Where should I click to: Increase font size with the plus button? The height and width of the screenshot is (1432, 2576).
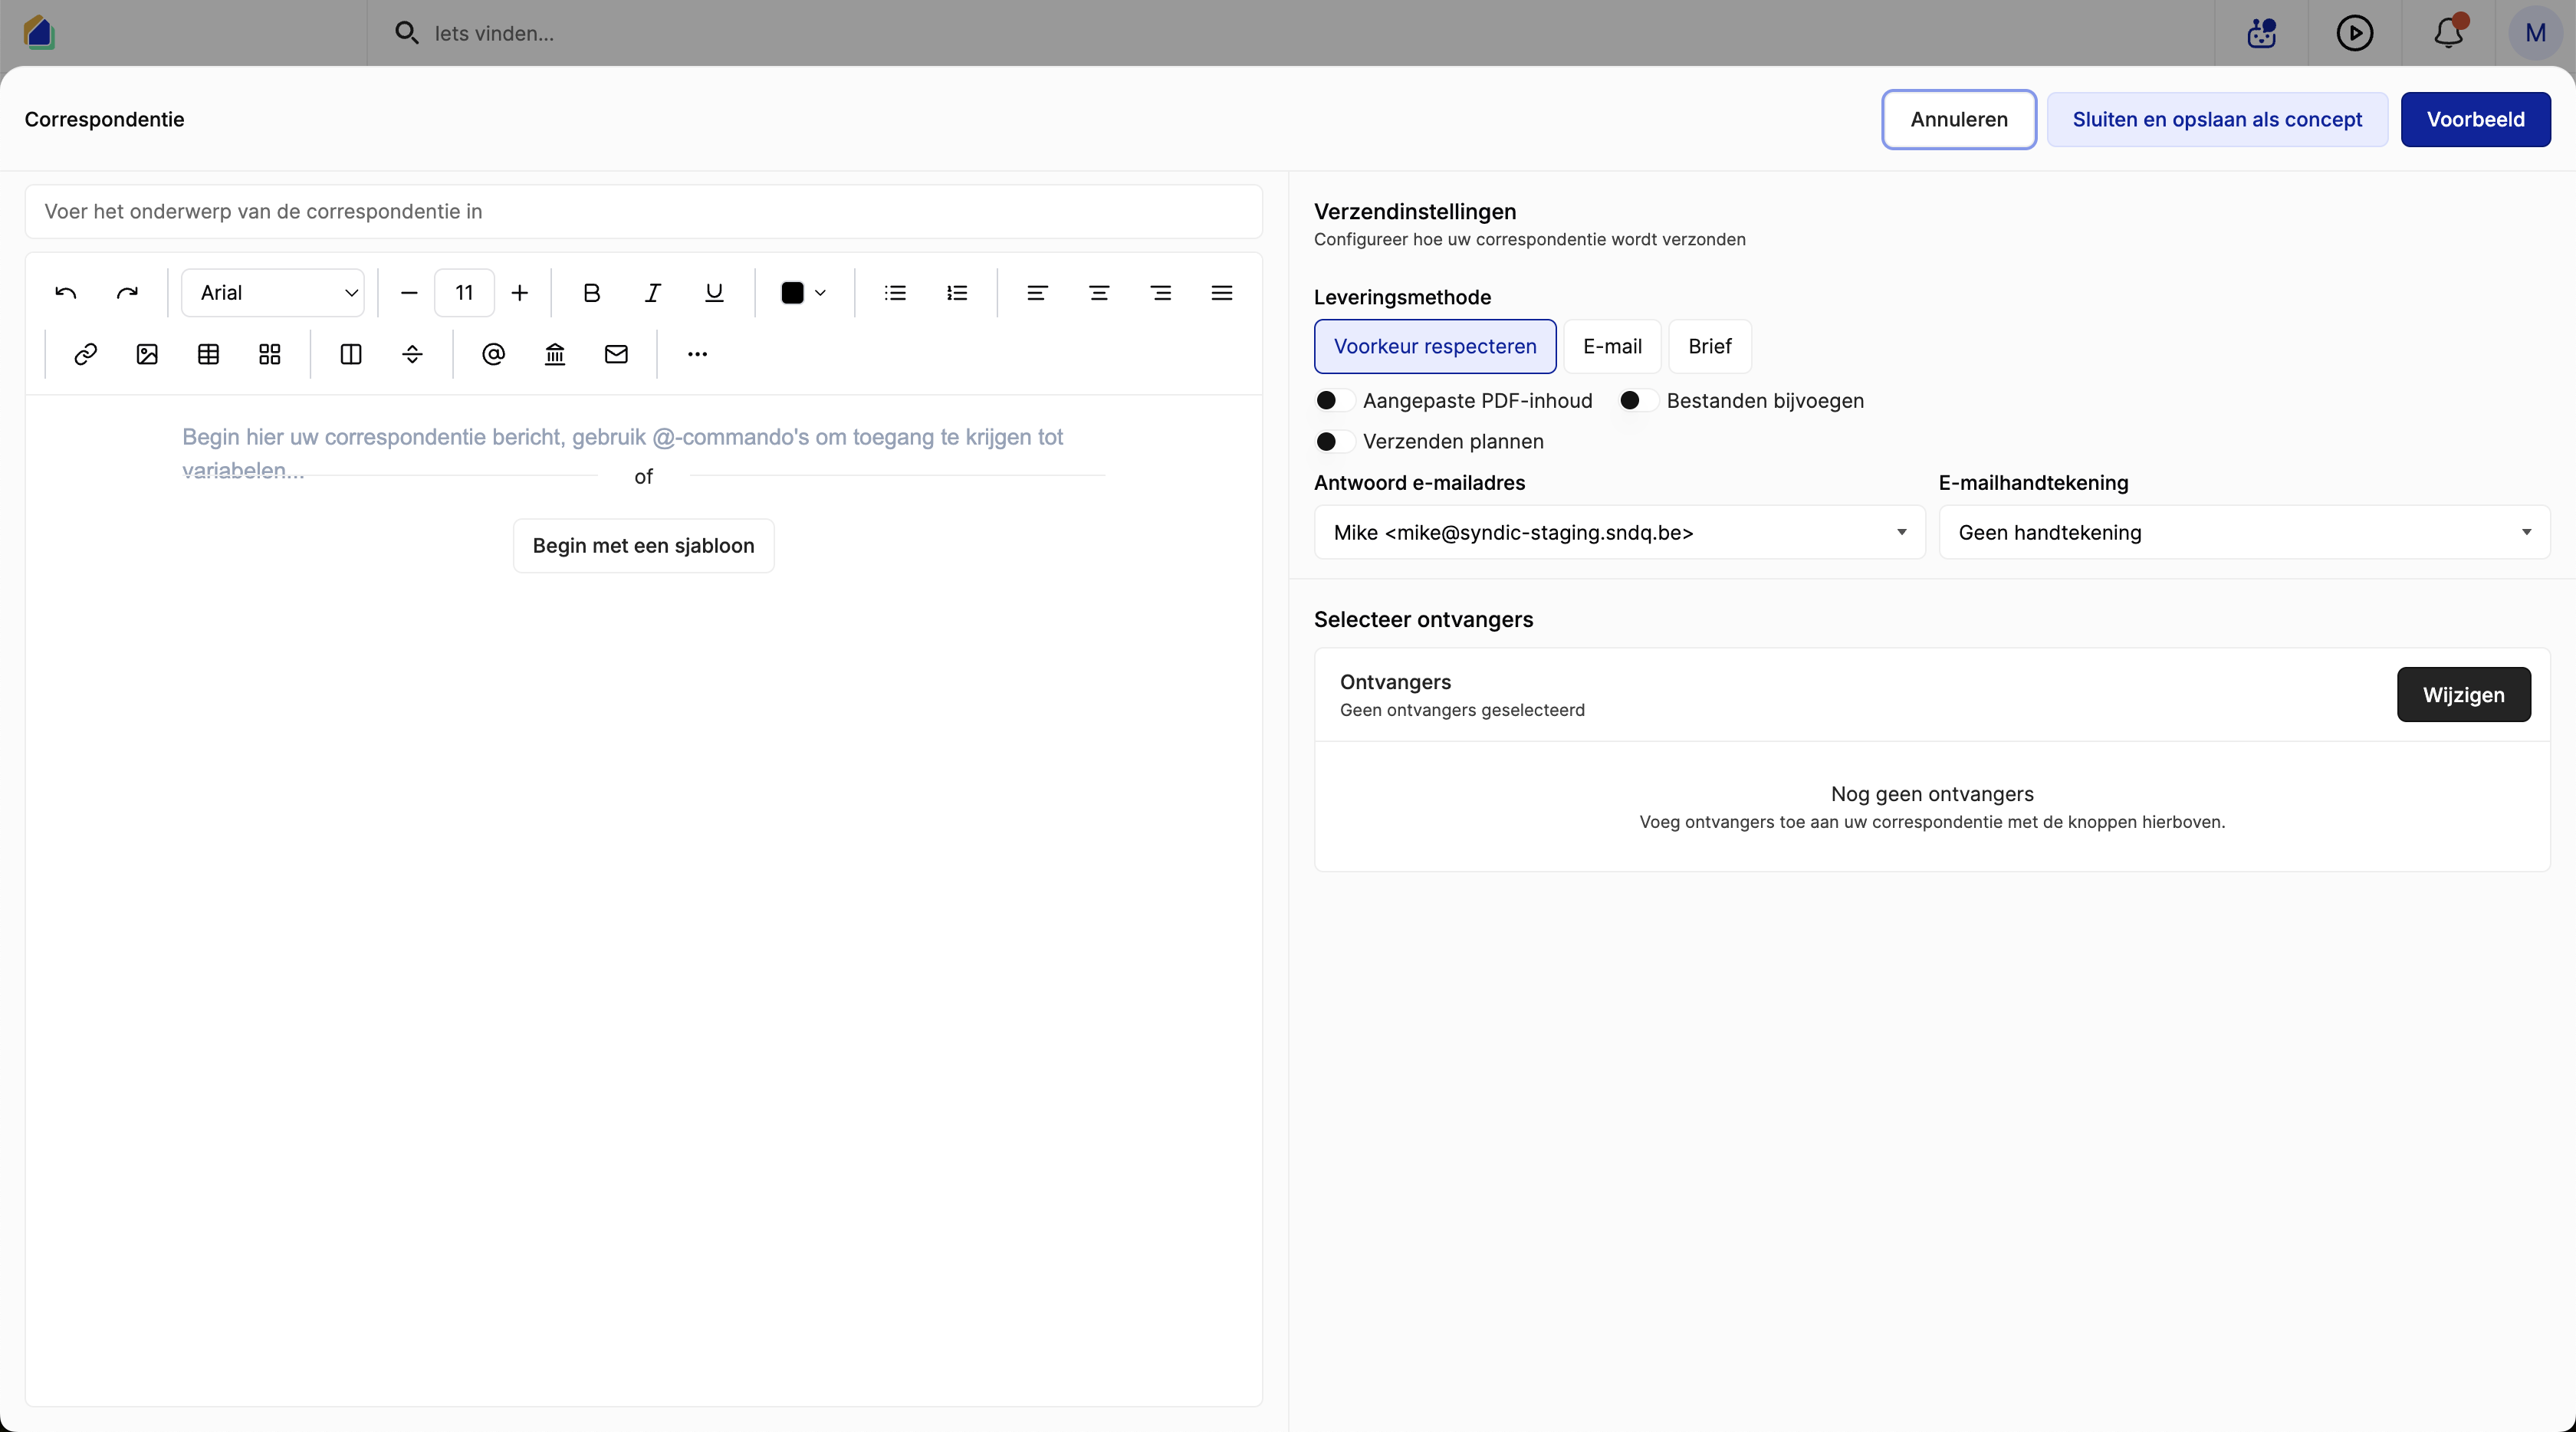tap(520, 293)
